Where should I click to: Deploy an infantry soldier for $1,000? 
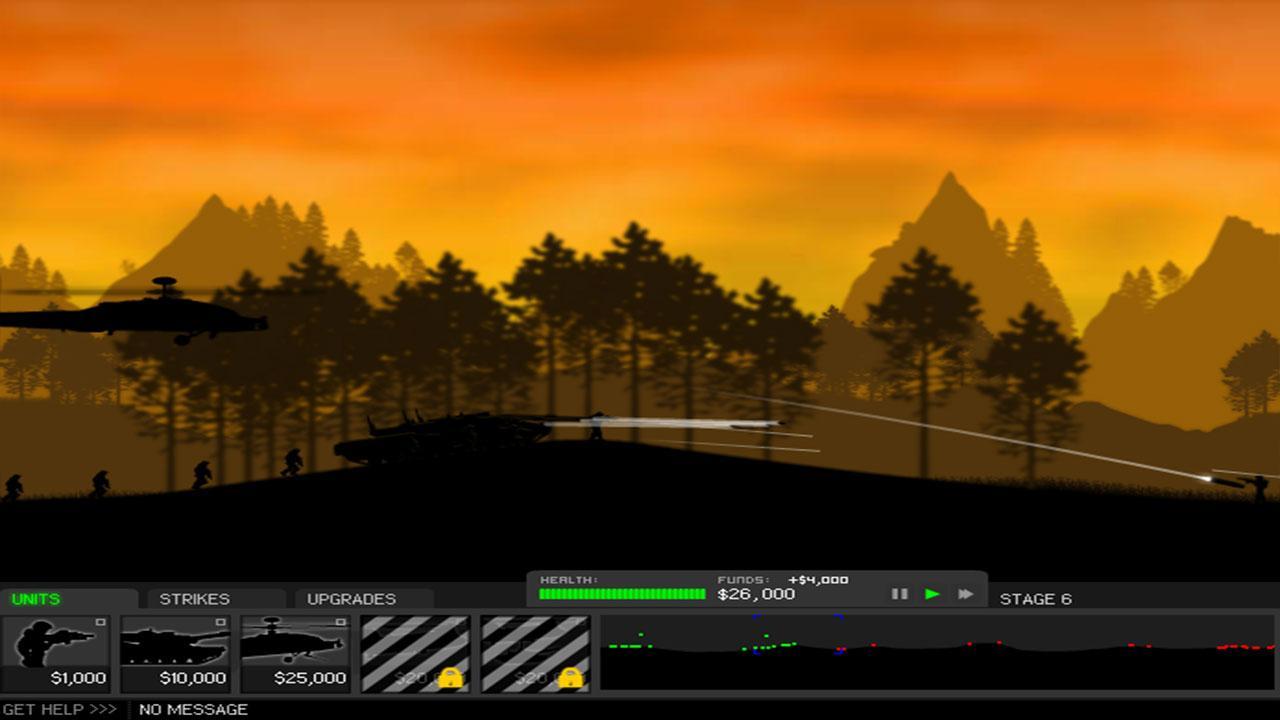point(55,653)
